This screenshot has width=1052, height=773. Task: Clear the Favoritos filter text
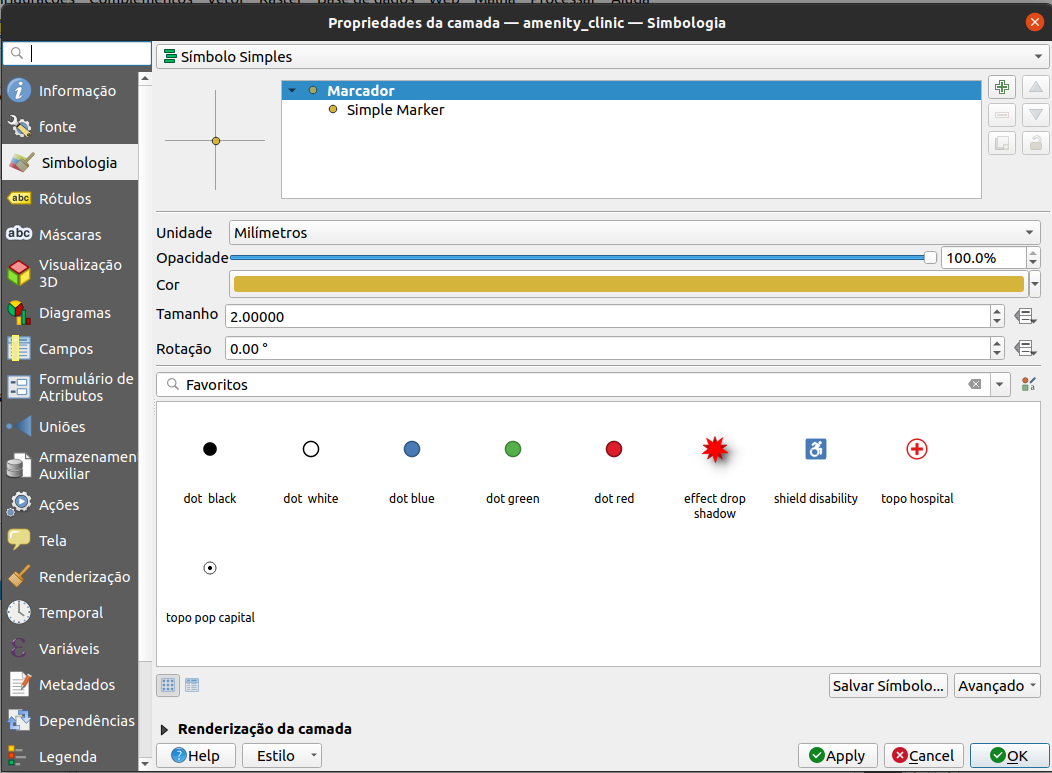(x=975, y=384)
